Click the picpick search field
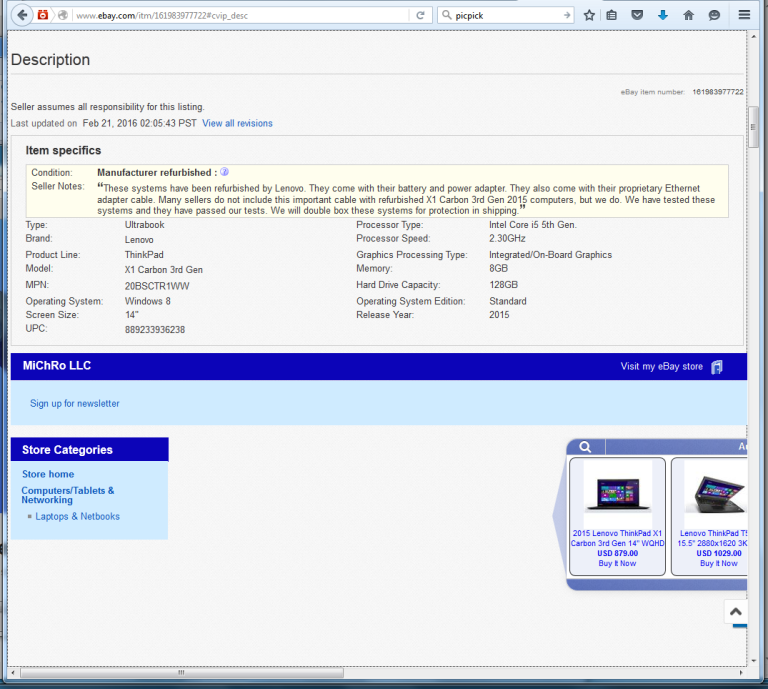768x689 pixels. (507, 15)
